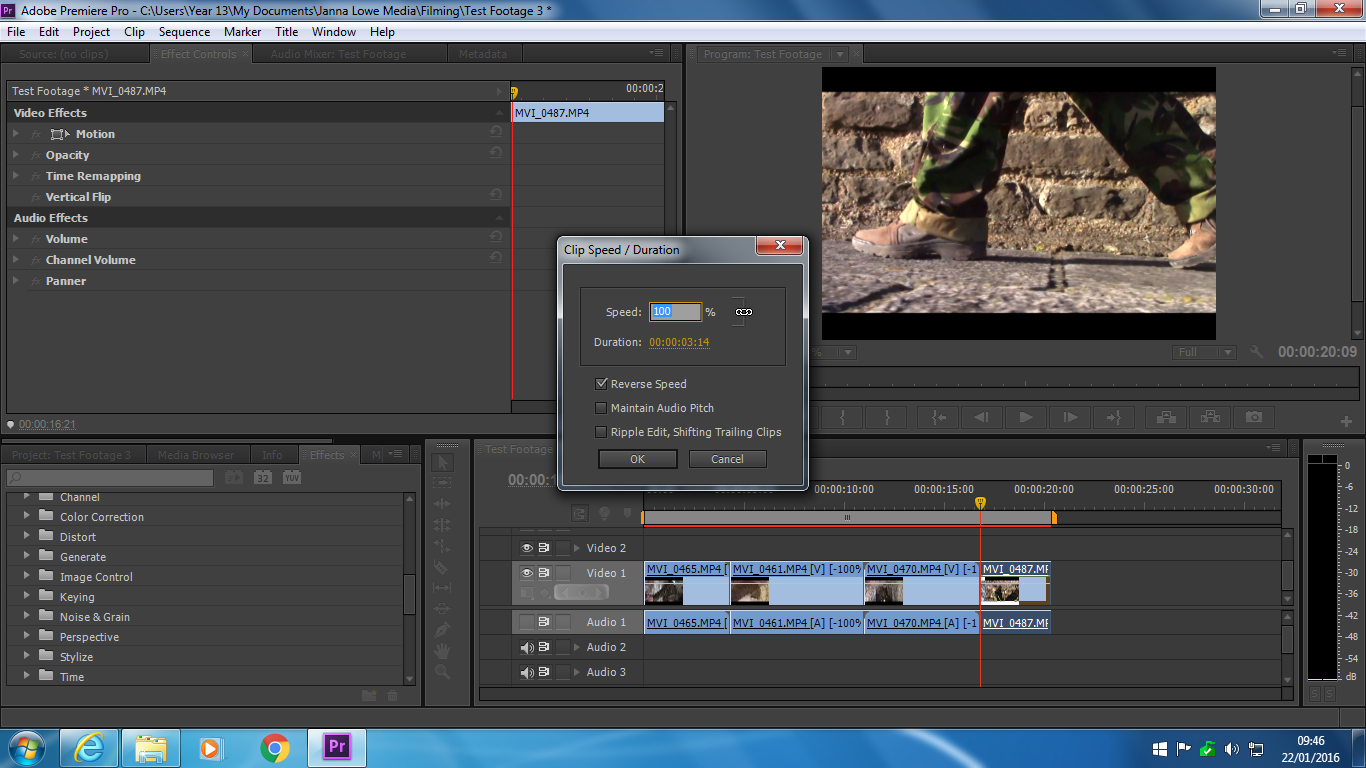Mute Audio 3 track speaker
This screenshot has height=768, width=1366.
click(527, 672)
